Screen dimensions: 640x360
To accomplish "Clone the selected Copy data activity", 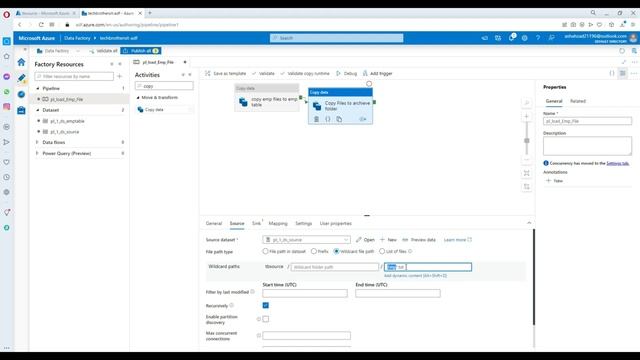I will (x=339, y=119).
